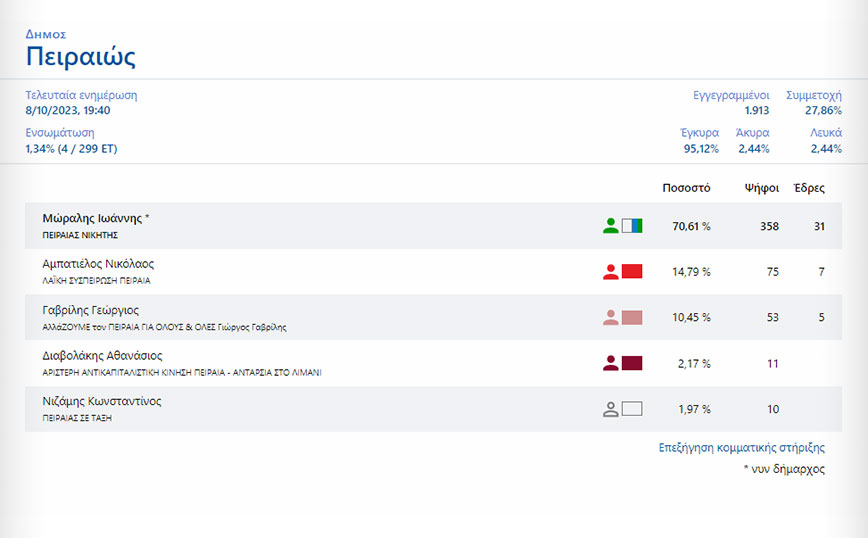Select the candidate name Αμπατιέλος Νικόλαος
The image size is (868, 538).
click(98, 264)
